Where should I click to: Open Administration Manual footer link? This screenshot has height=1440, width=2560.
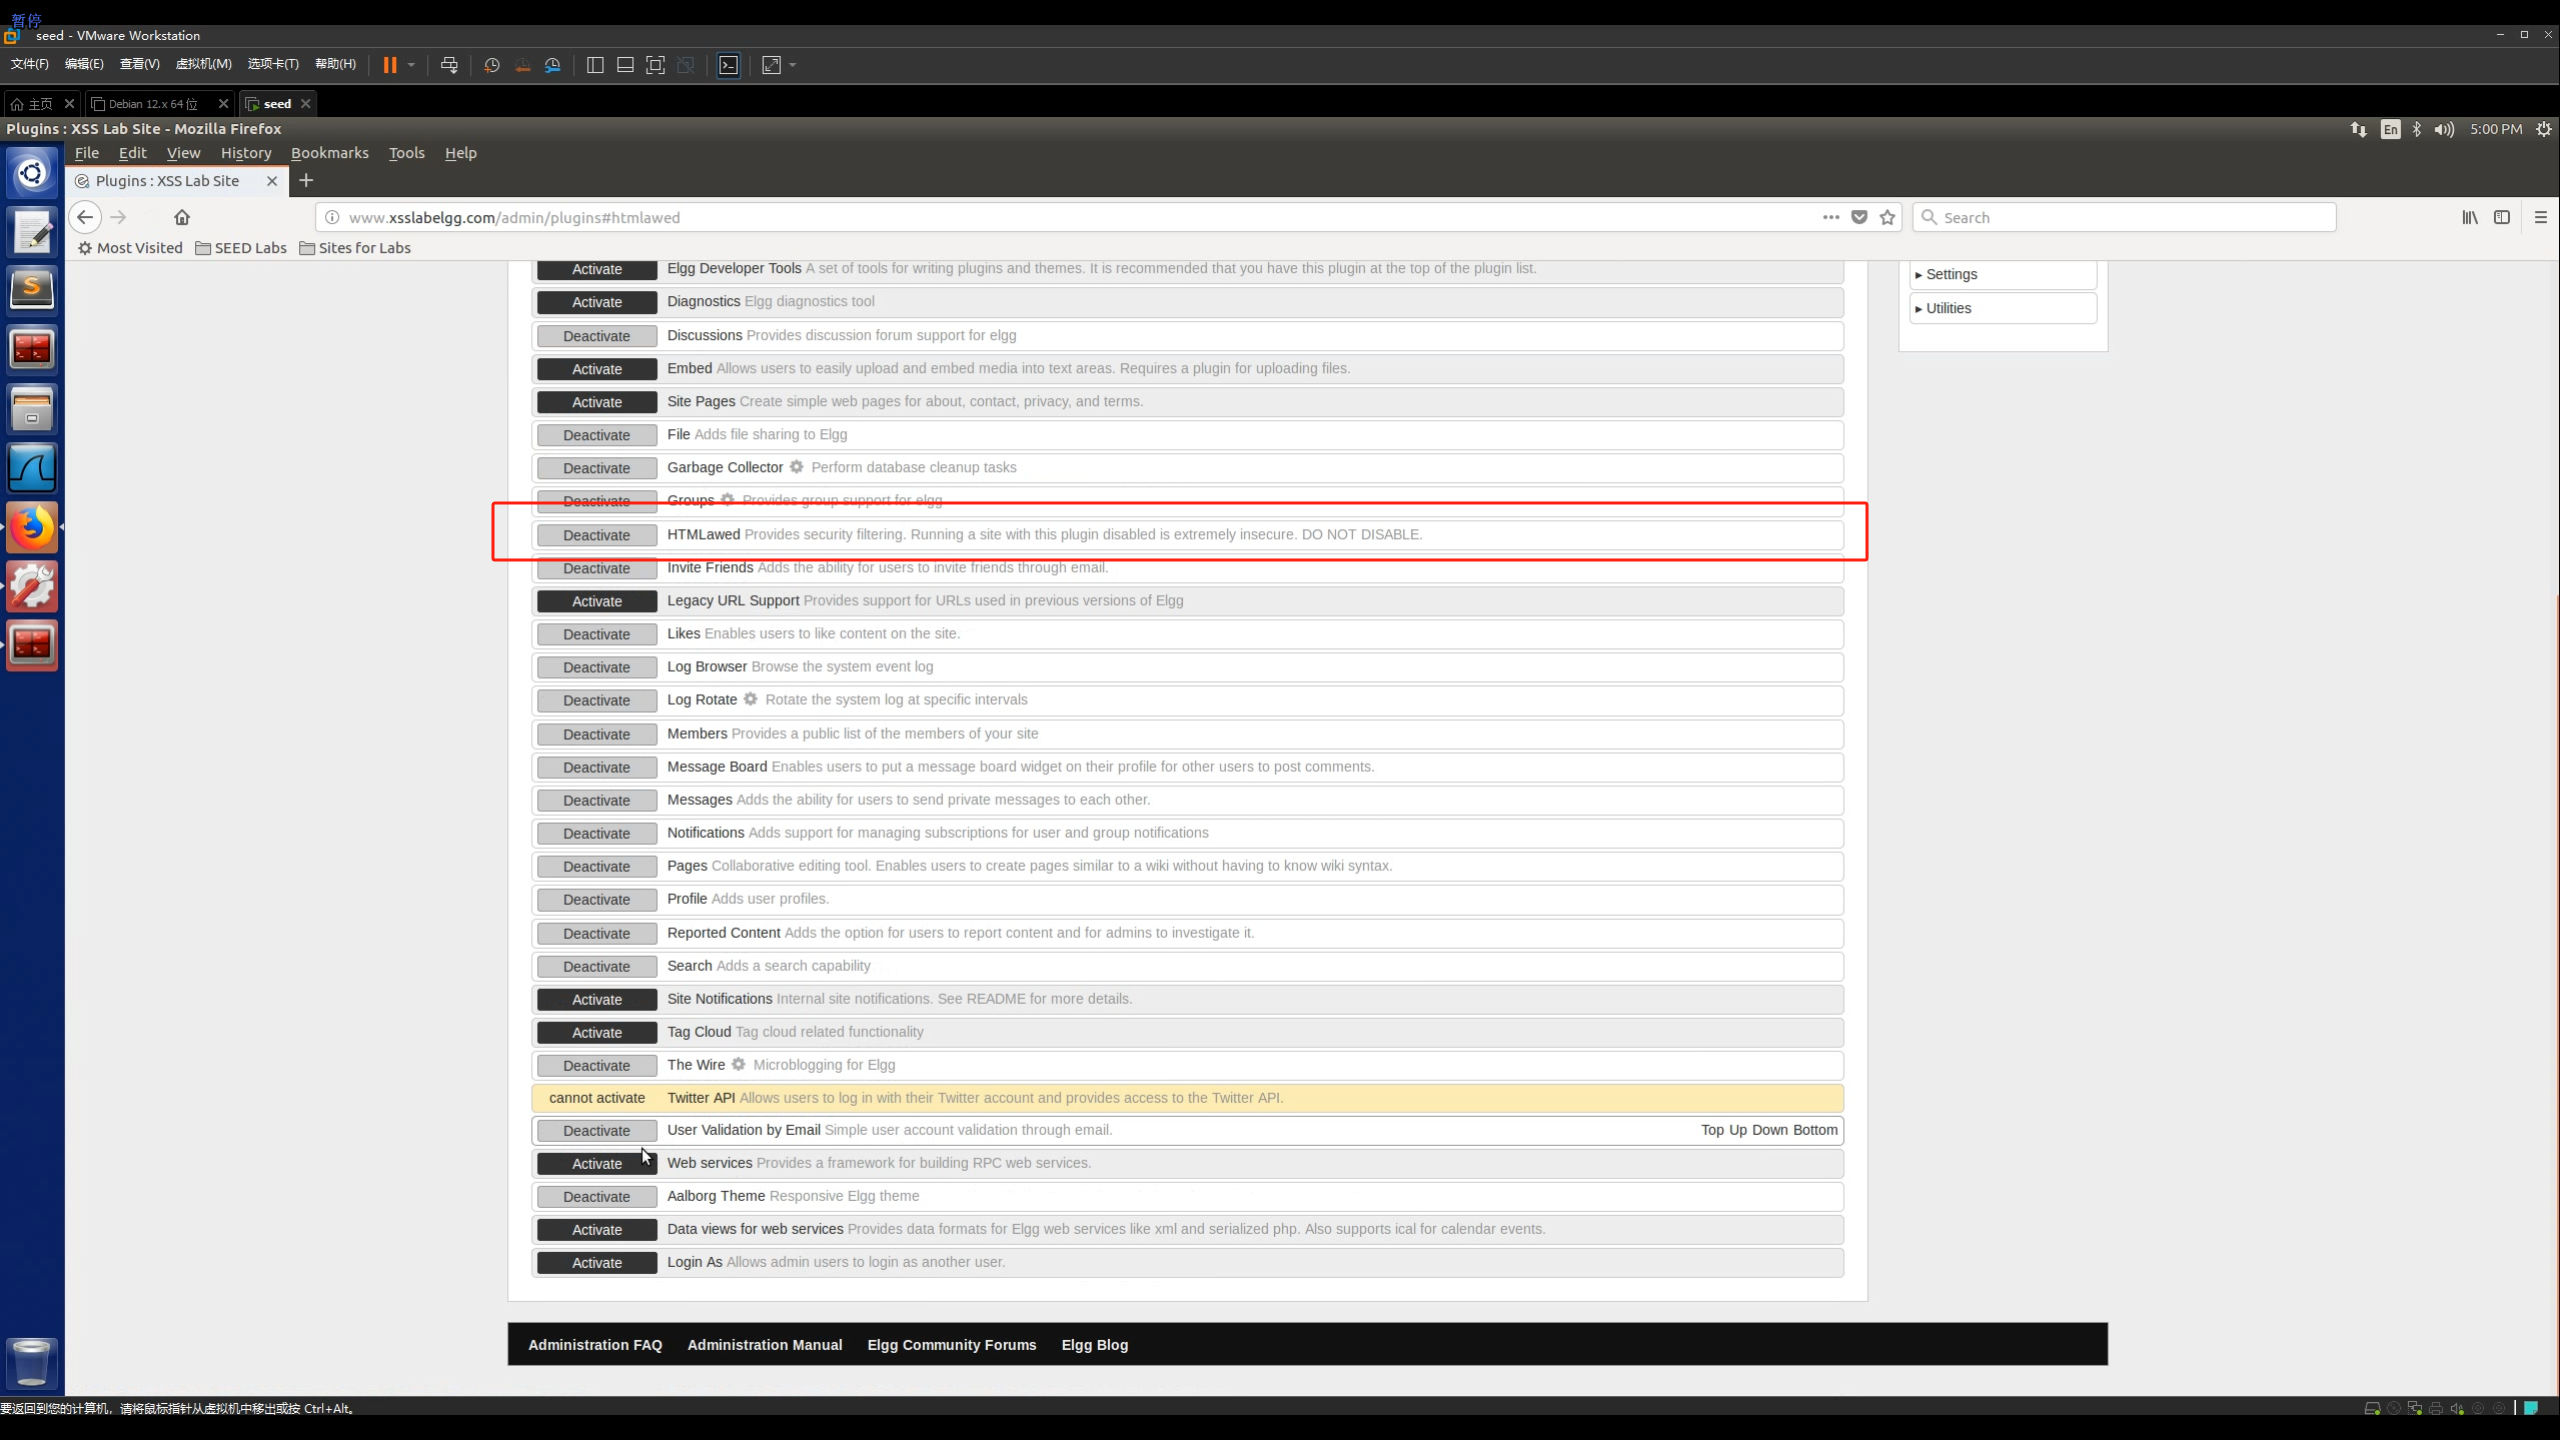764,1345
